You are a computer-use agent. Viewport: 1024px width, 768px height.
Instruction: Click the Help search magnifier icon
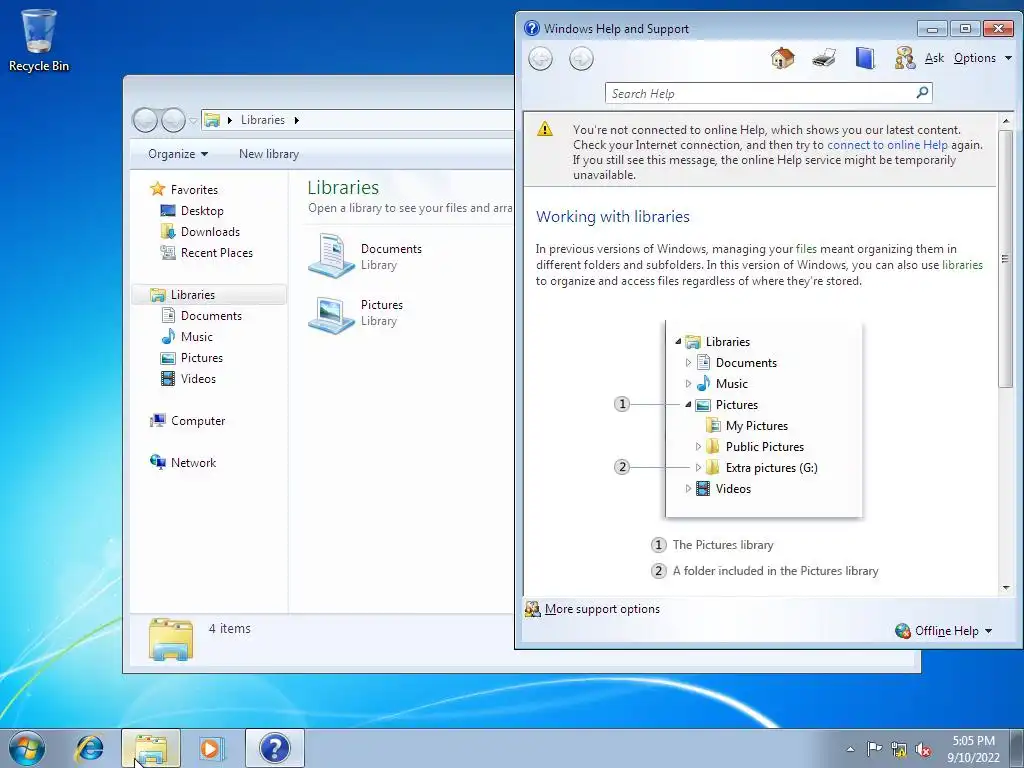(922, 93)
